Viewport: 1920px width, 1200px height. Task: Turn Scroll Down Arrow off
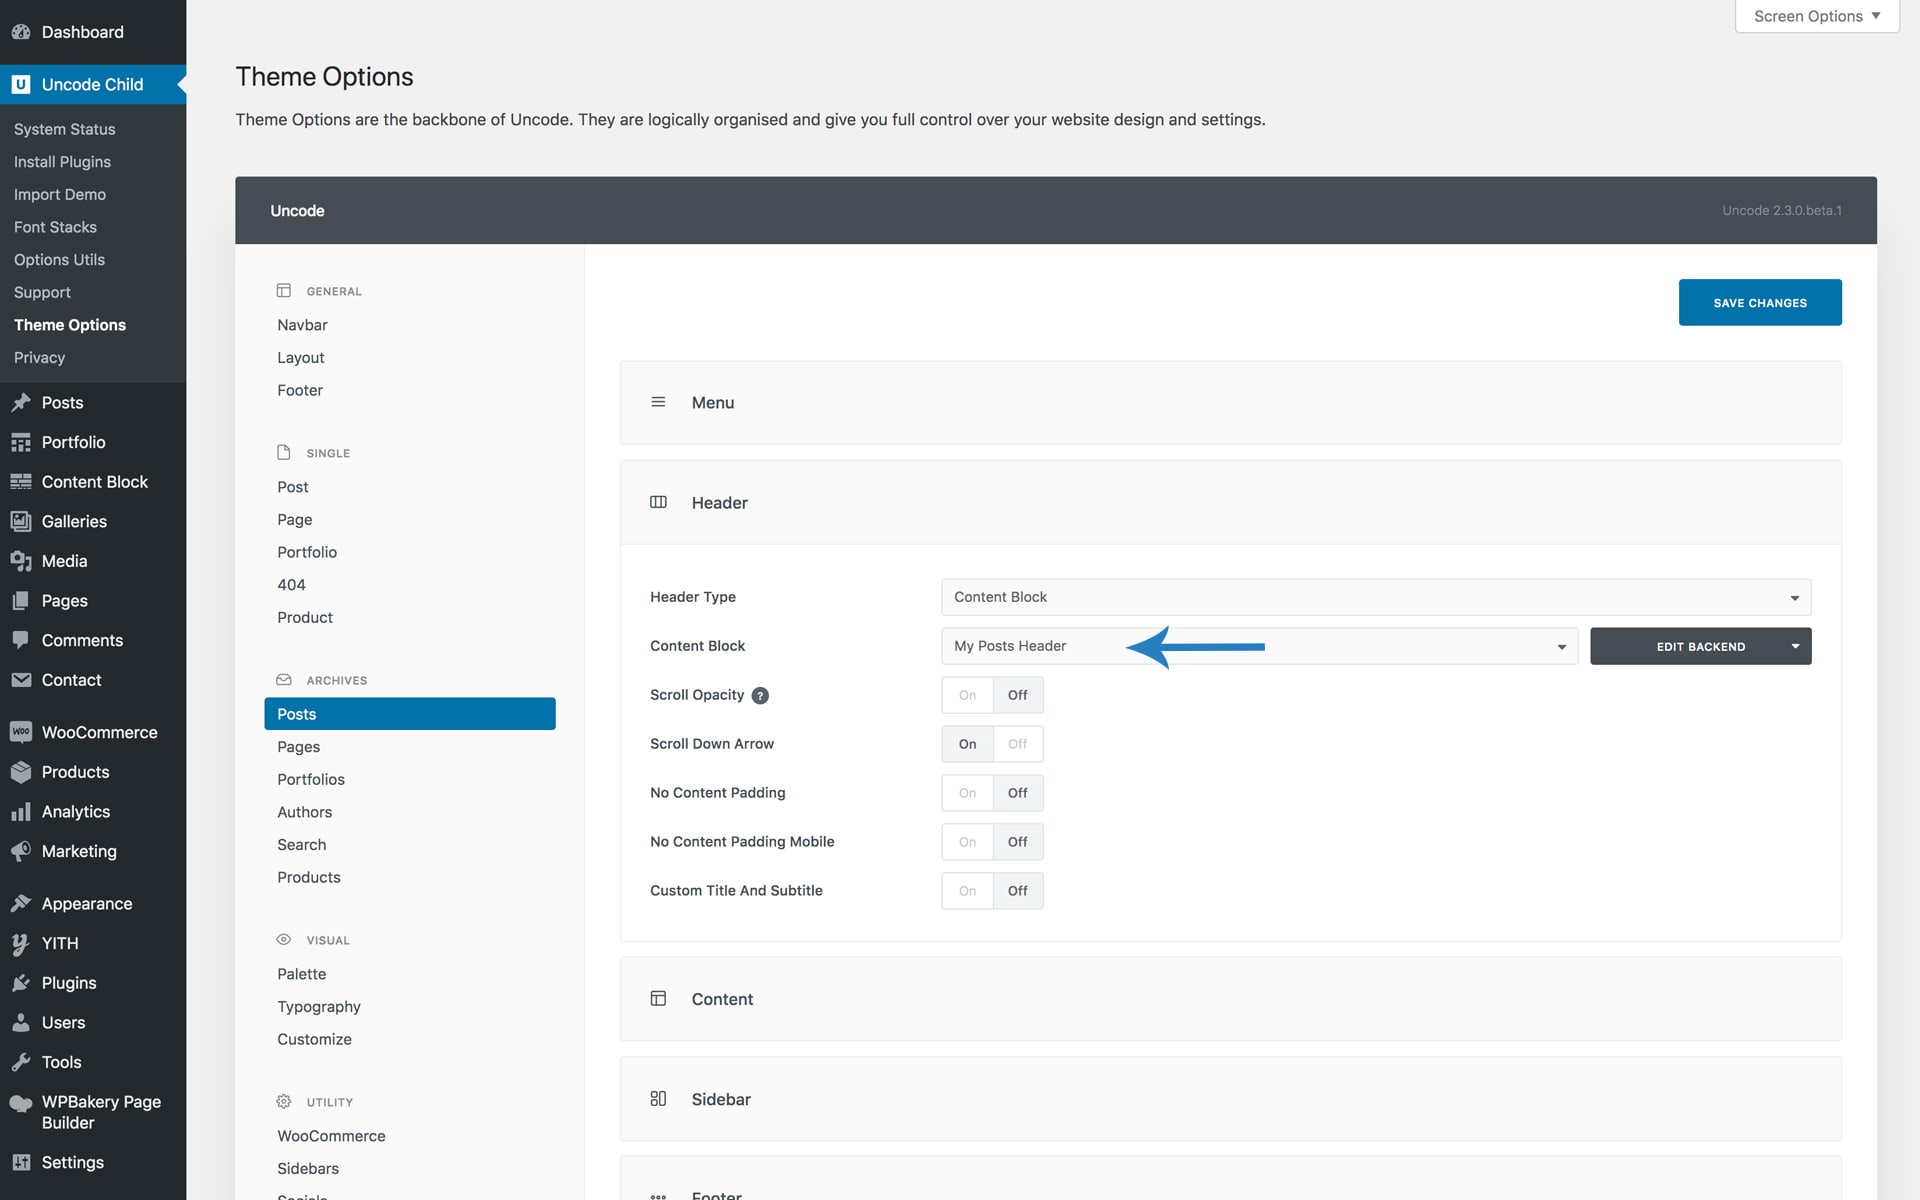[1017, 744]
